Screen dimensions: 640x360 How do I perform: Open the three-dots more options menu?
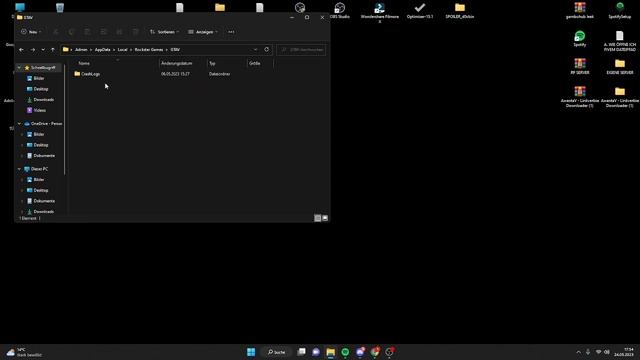point(231,32)
